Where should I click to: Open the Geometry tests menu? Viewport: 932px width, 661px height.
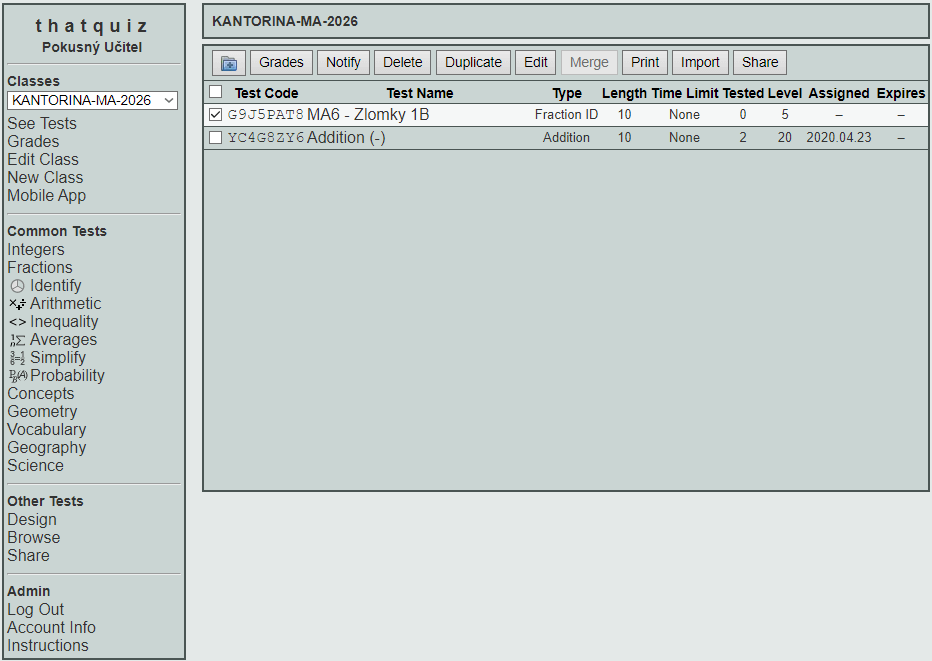pyautogui.click(x=42, y=412)
